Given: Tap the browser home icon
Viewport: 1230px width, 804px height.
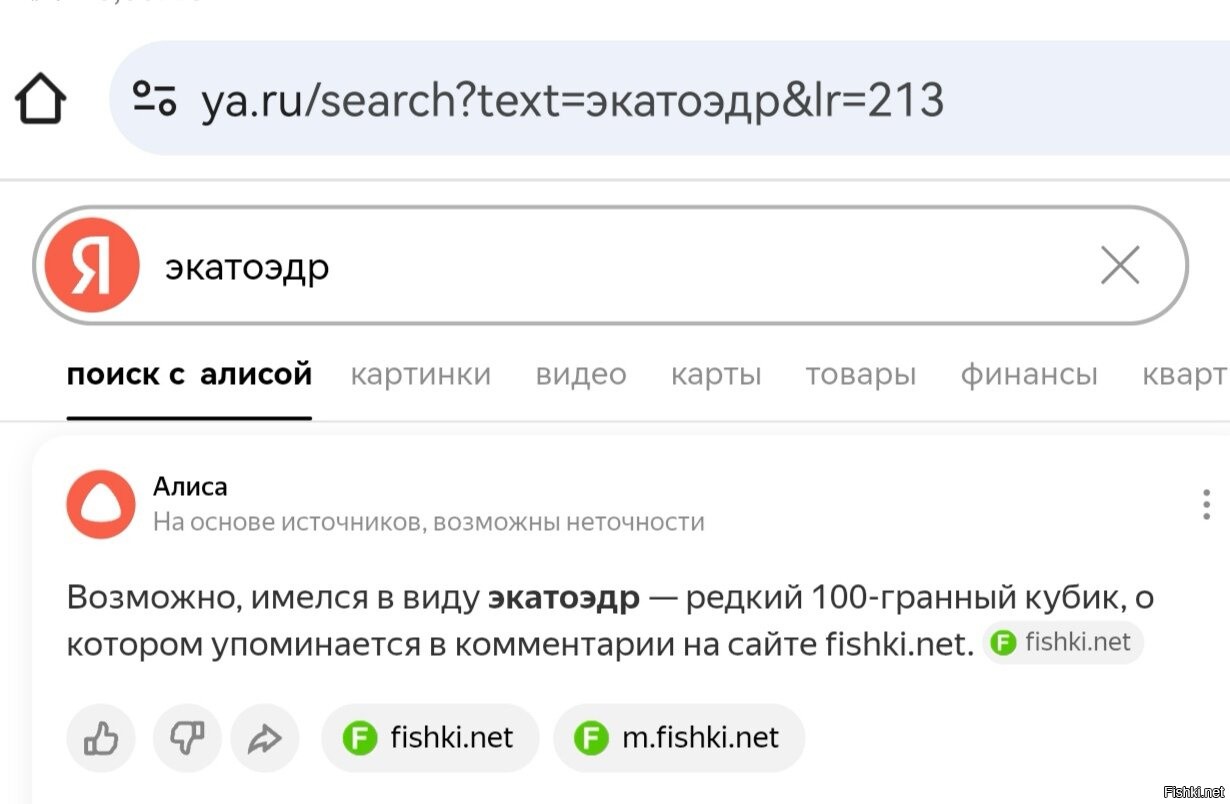Looking at the screenshot, I should 41,100.
